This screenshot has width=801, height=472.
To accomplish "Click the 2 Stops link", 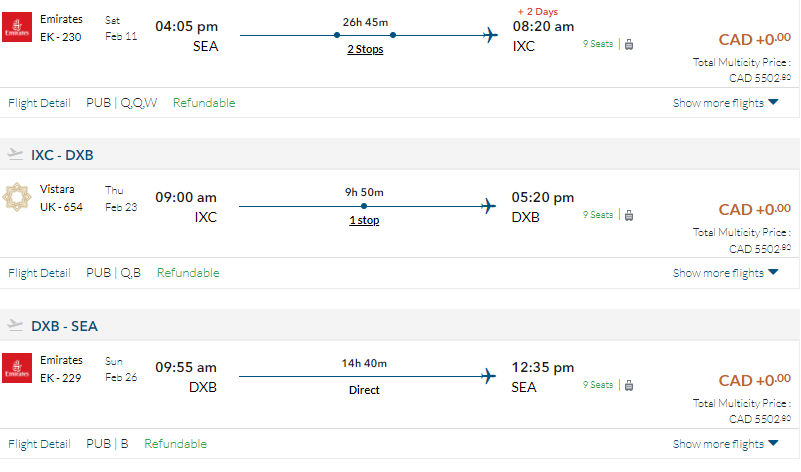I will 364,50.
